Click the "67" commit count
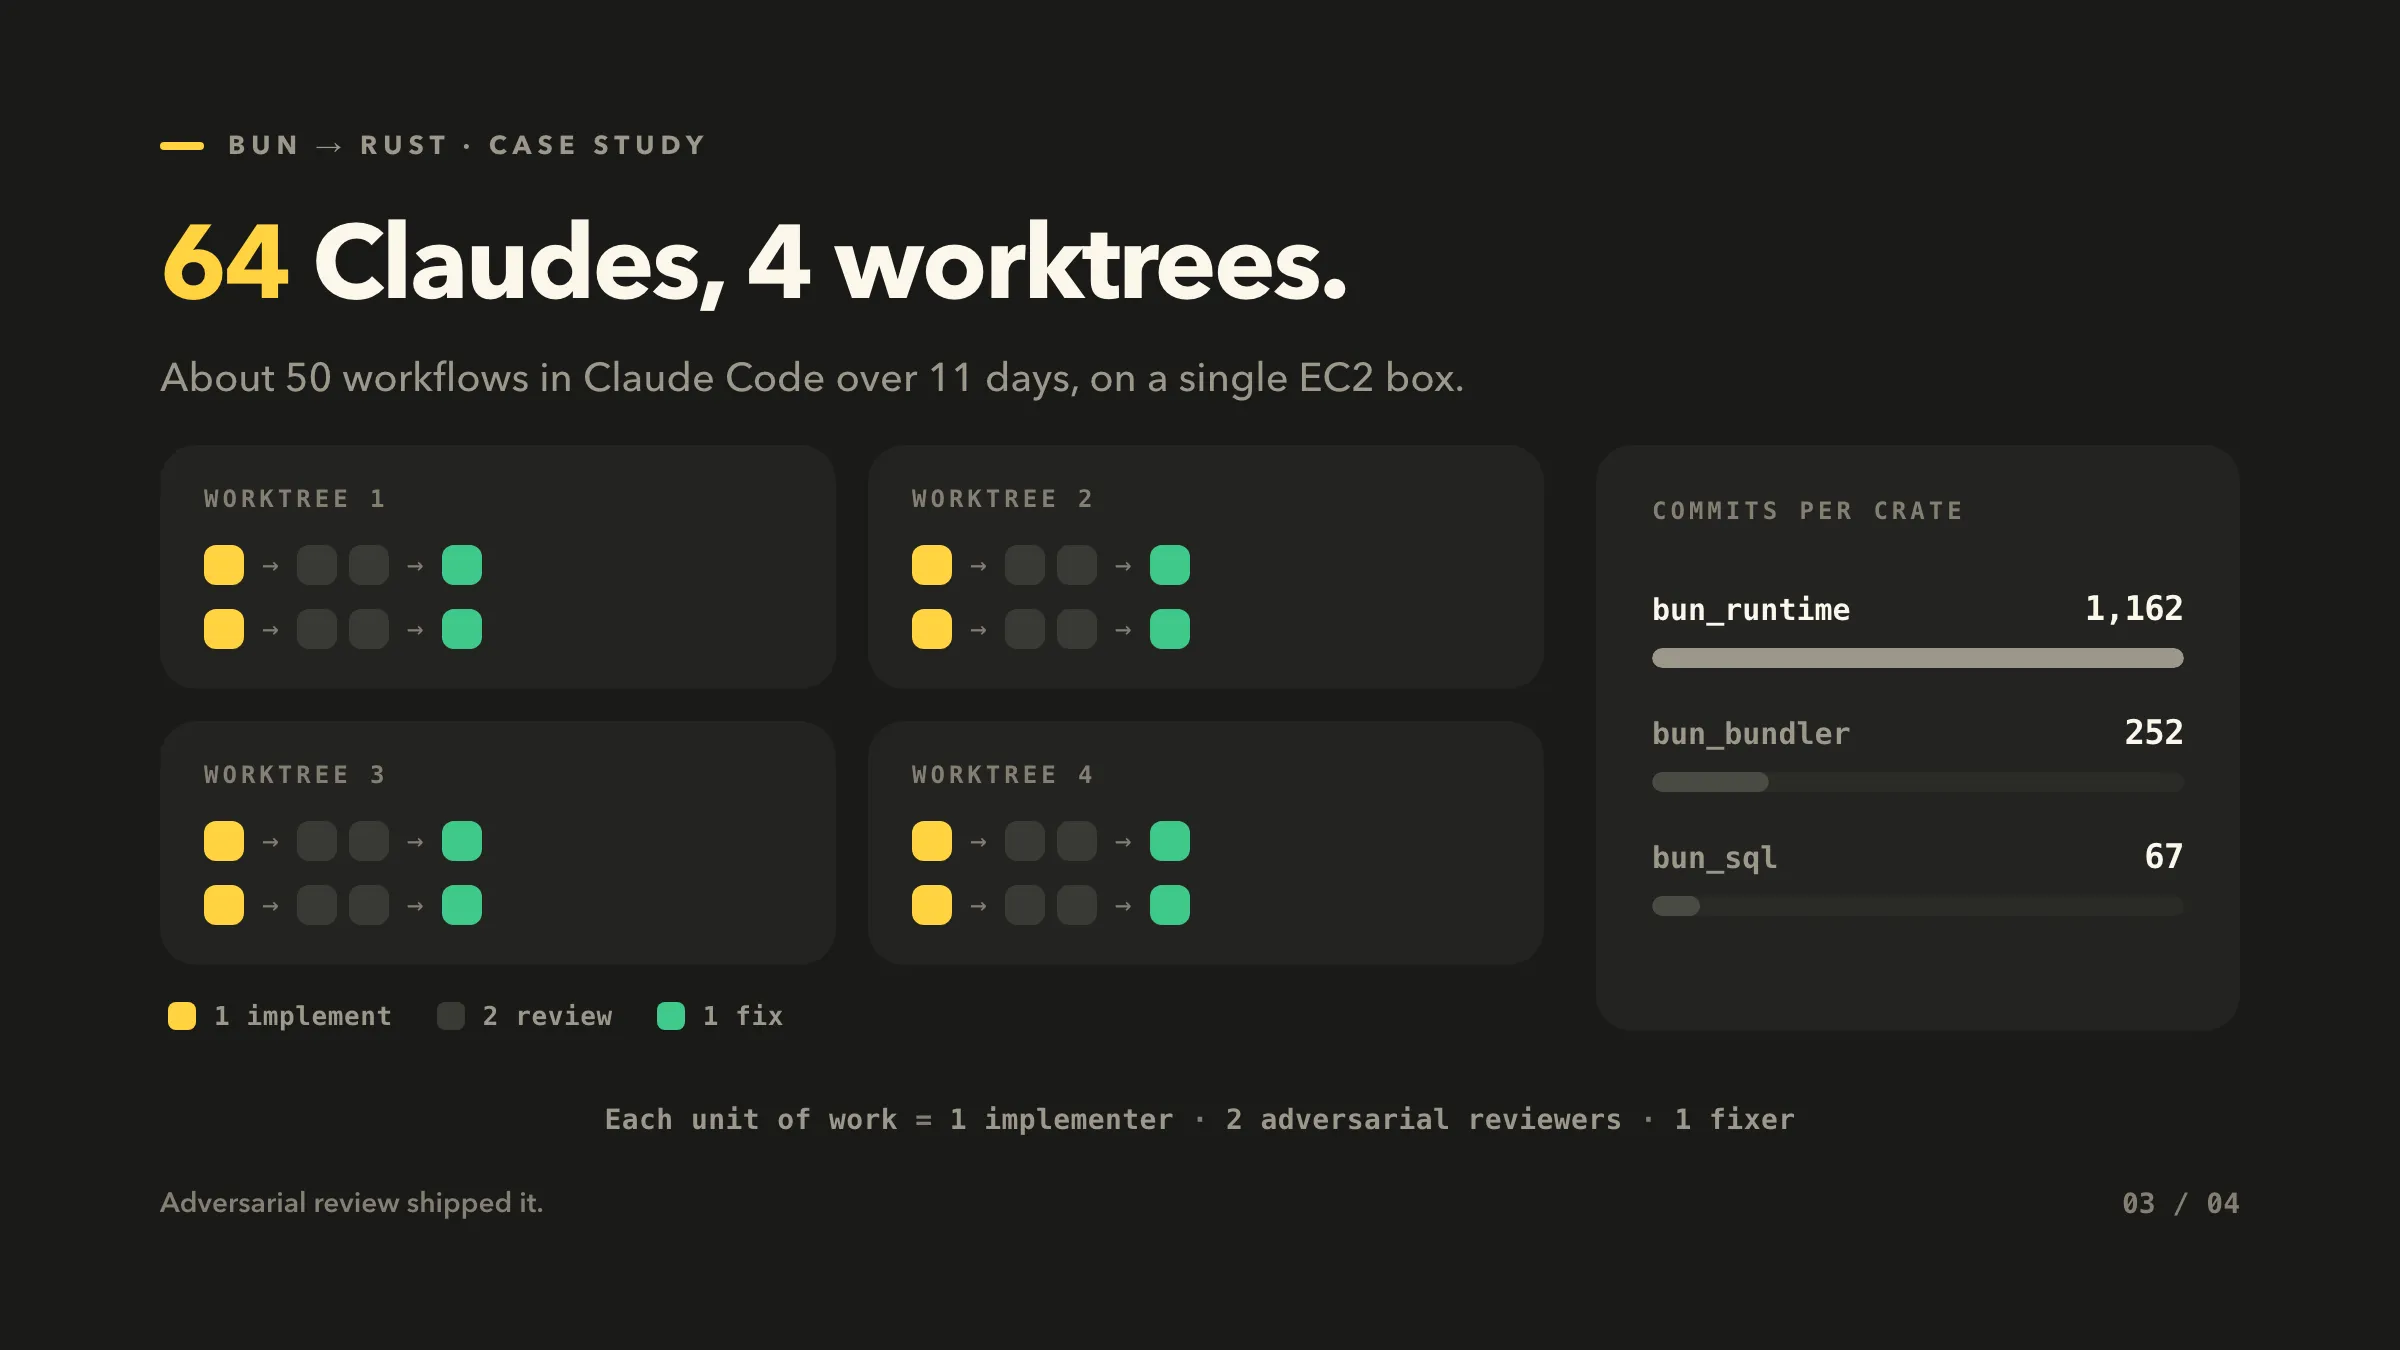Screen dimensions: 2400x1350 coord(2164,857)
